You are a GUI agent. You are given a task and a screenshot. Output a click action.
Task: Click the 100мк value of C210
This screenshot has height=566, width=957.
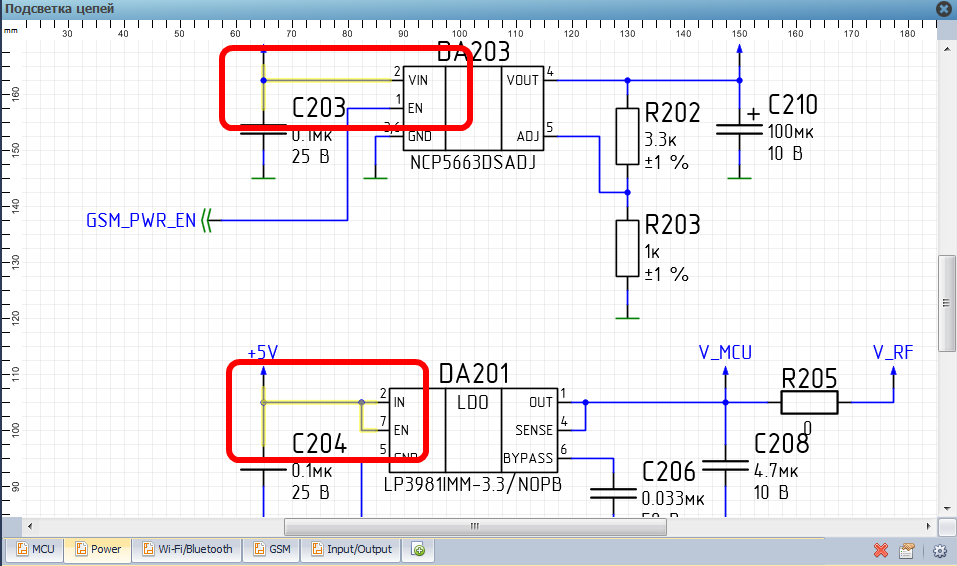(x=791, y=131)
